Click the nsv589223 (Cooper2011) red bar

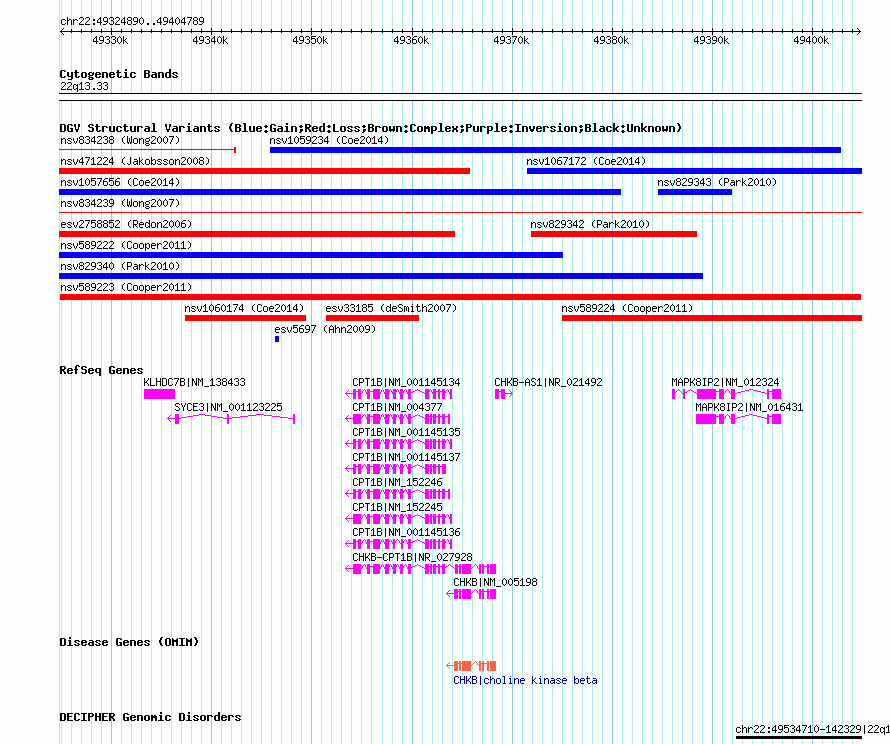point(460,297)
